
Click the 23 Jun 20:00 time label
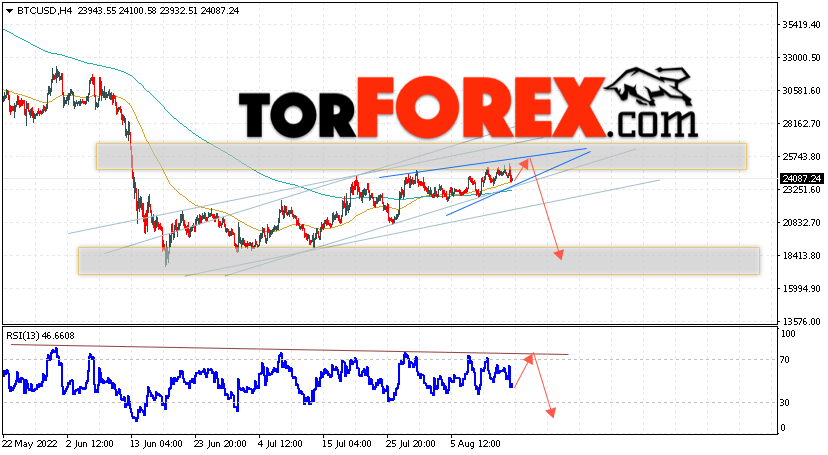pyautogui.click(x=220, y=444)
